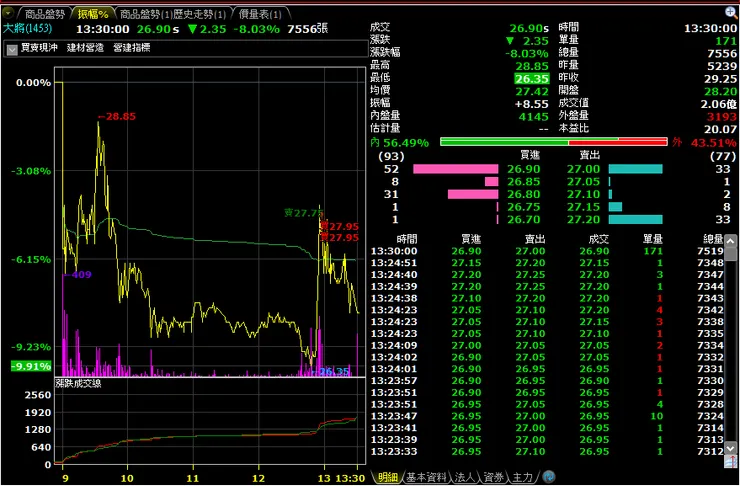Click the 時間 column header in tick list
This screenshot has height=486, width=740.
407,239
